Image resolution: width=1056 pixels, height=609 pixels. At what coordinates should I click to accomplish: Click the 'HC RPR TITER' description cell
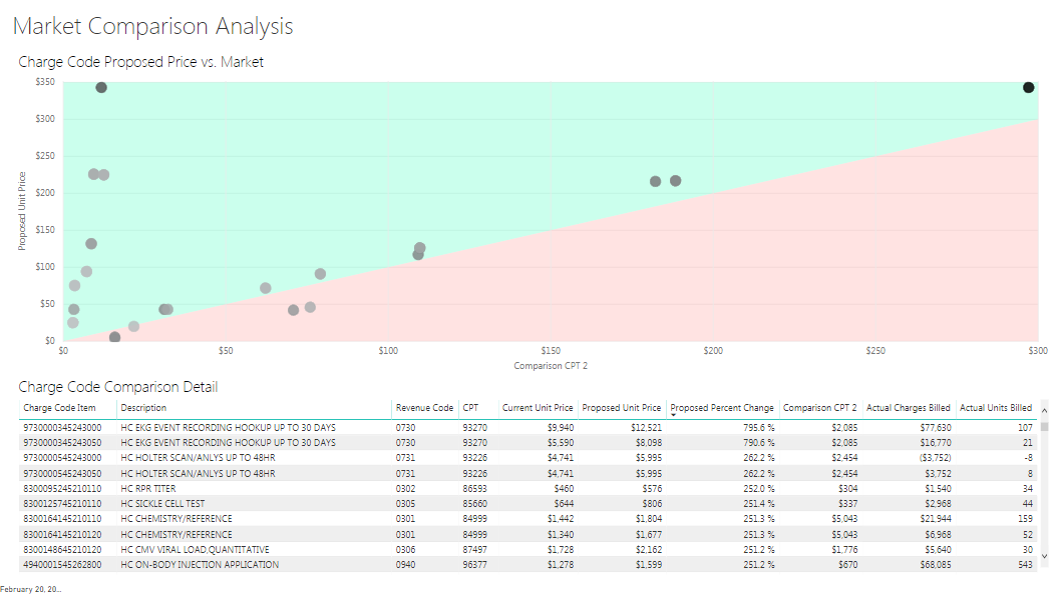coord(148,488)
